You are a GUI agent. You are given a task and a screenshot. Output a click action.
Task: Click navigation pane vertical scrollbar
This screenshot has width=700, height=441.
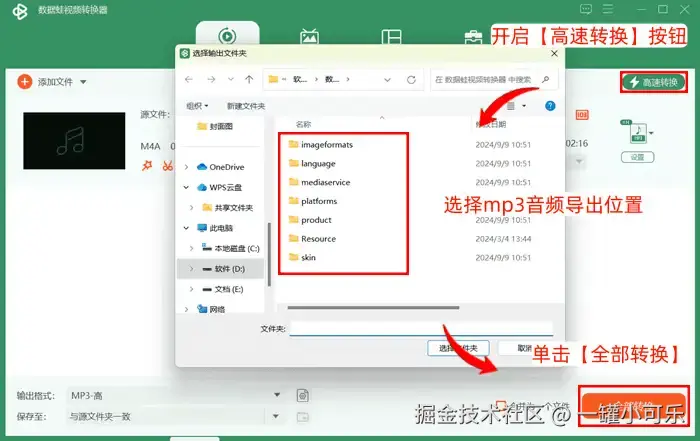269,254
